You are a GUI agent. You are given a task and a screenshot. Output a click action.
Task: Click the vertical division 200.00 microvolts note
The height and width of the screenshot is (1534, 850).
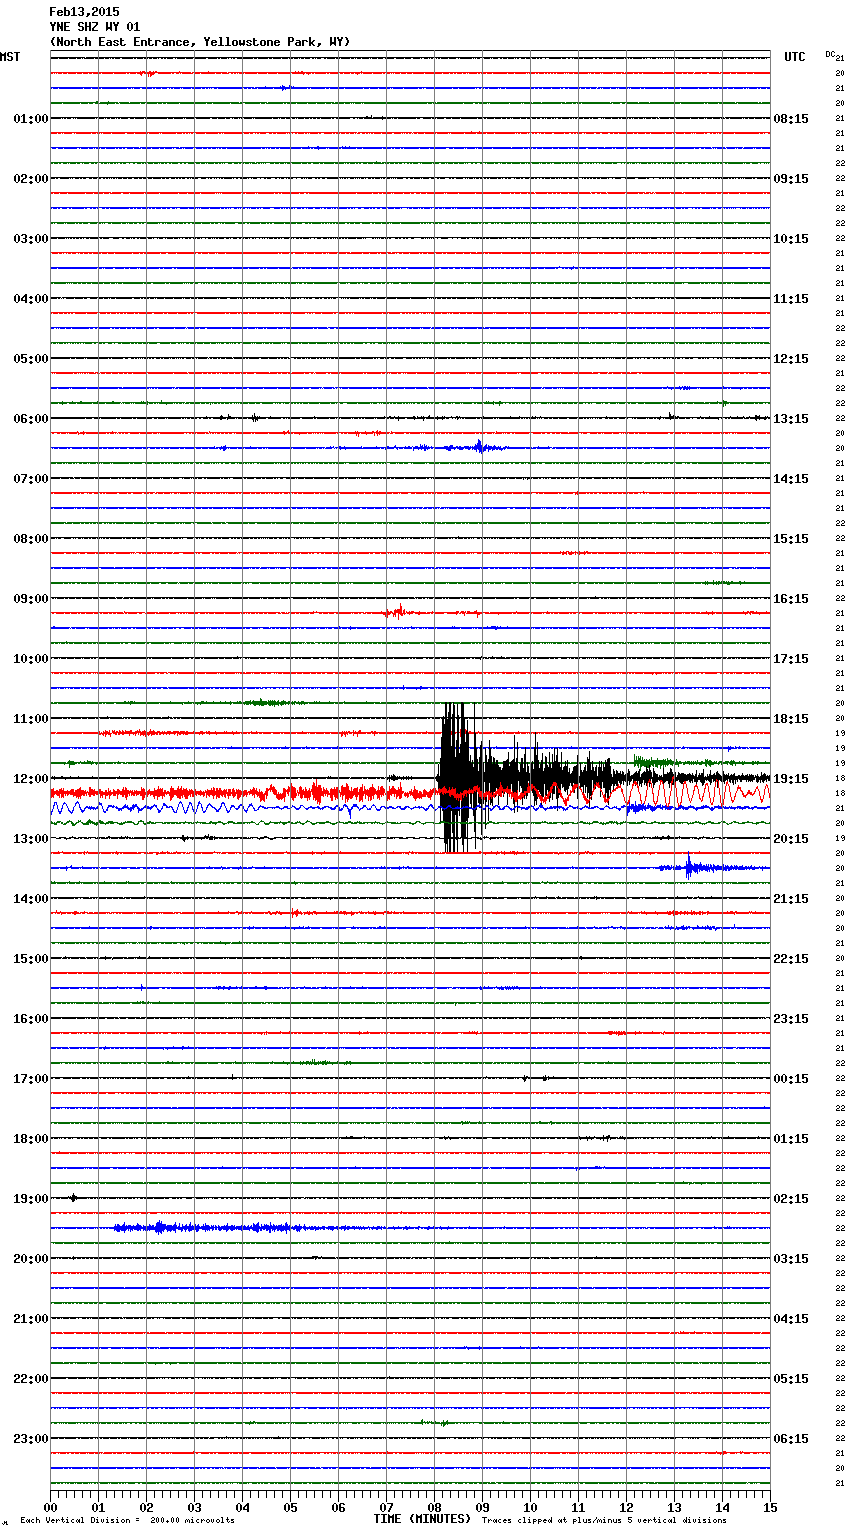[x=128, y=1521]
